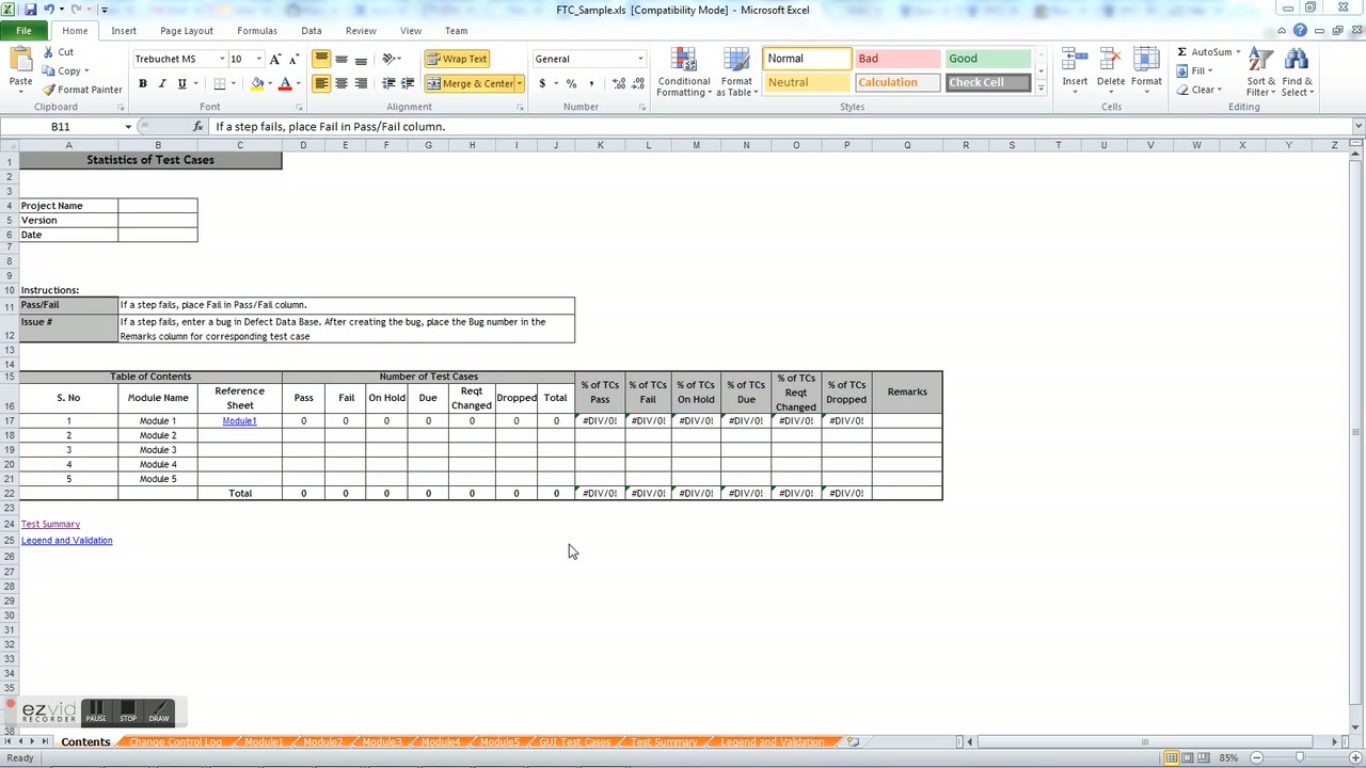The height and width of the screenshot is (768, 1366).
Task: Click the Insert Function fx icon
Action: pyautogui.click(x=198, y=127)
